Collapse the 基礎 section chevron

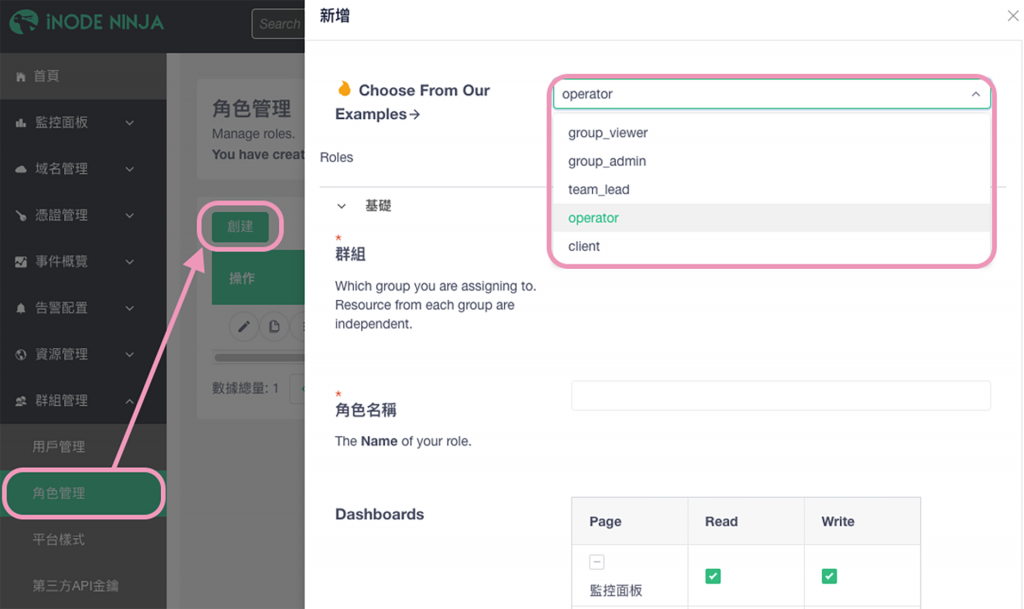tap(341, 206)
